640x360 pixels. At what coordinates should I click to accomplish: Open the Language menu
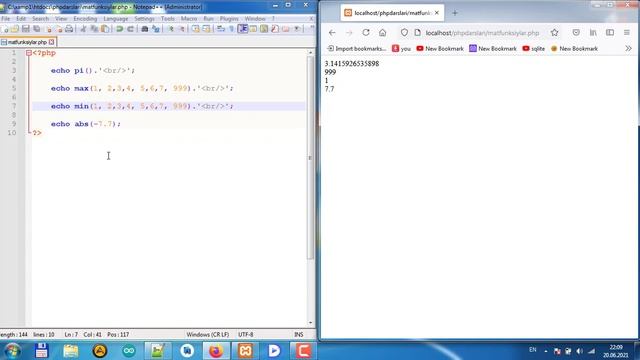click(x=116, y=19)
